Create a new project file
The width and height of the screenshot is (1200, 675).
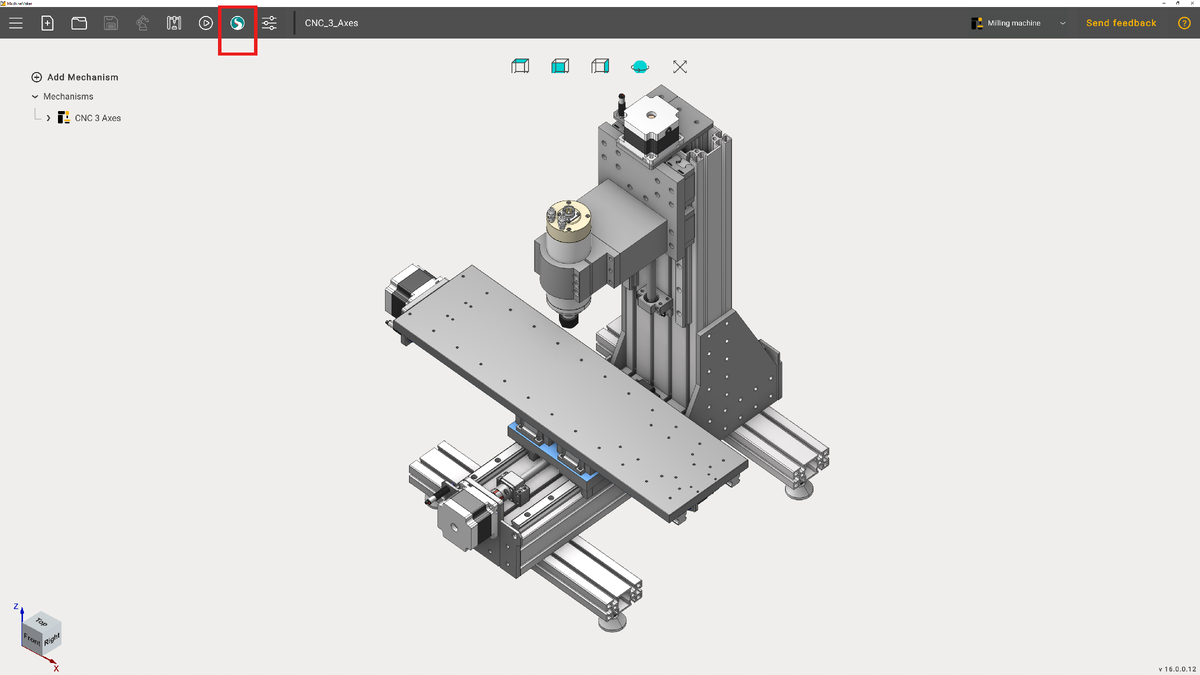pyautogui.click(x=47, y=22)
